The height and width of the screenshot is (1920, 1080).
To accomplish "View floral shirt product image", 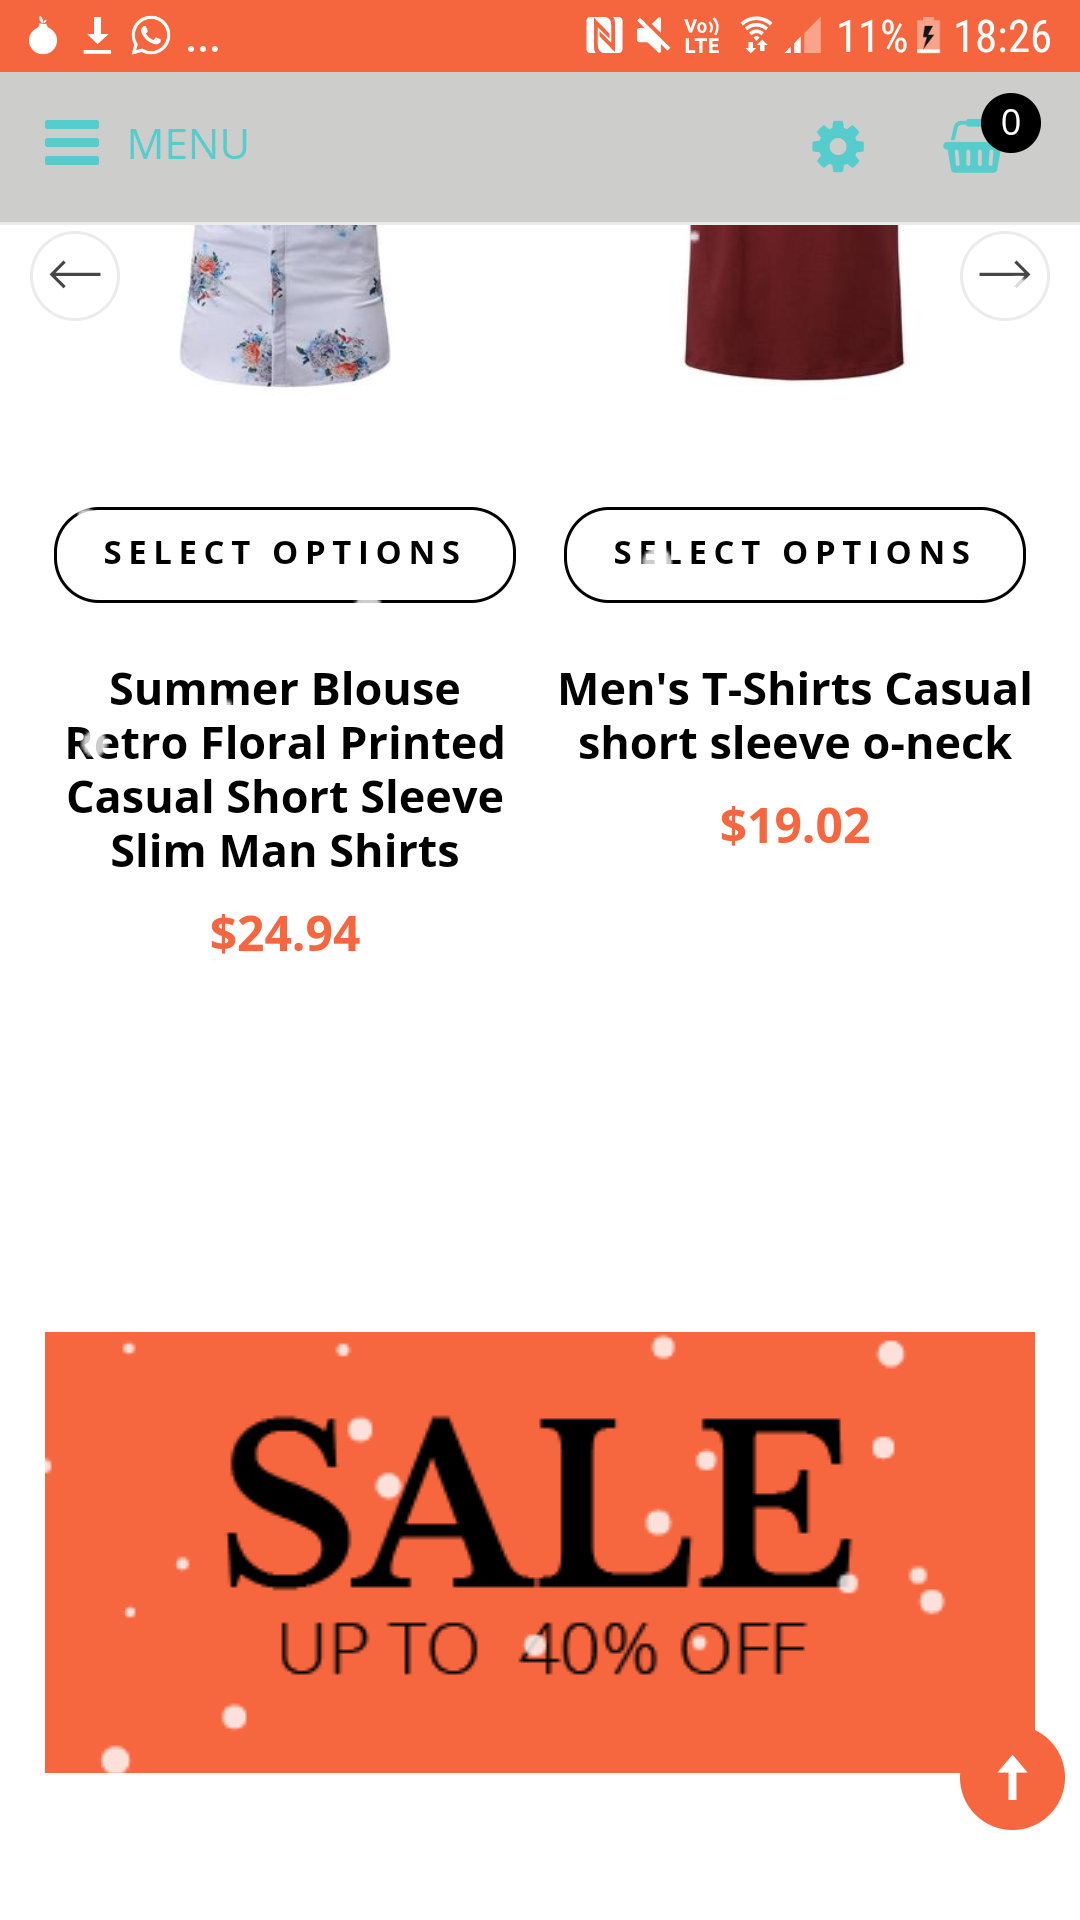I will pyautogui.click(x=285, y=305).
